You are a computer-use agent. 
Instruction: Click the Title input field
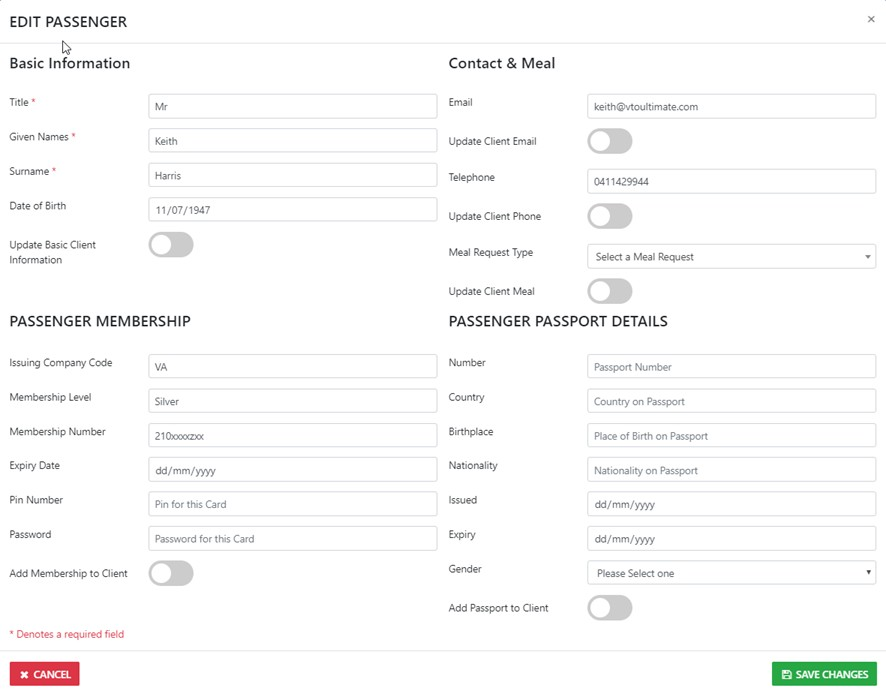pos(292,106)
